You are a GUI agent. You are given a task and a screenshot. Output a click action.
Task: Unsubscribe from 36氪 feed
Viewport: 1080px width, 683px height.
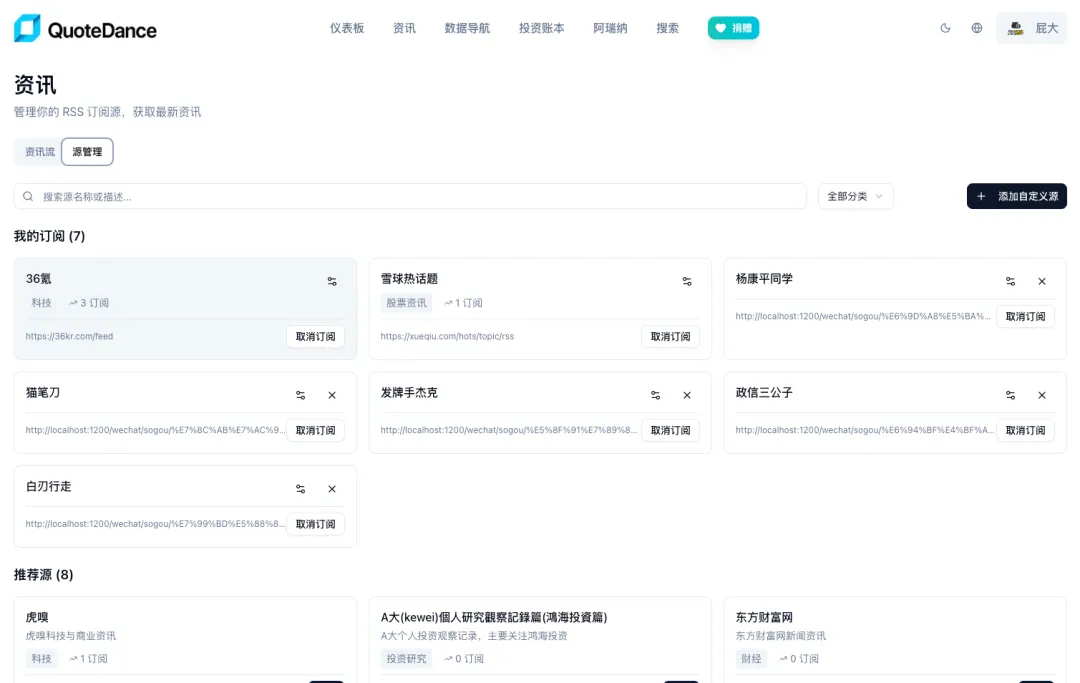pos(315,337)
